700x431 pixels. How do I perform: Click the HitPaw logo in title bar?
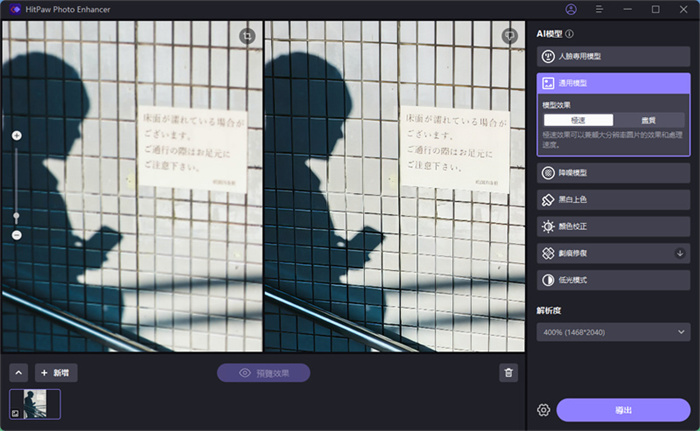(x=15, y=9)
